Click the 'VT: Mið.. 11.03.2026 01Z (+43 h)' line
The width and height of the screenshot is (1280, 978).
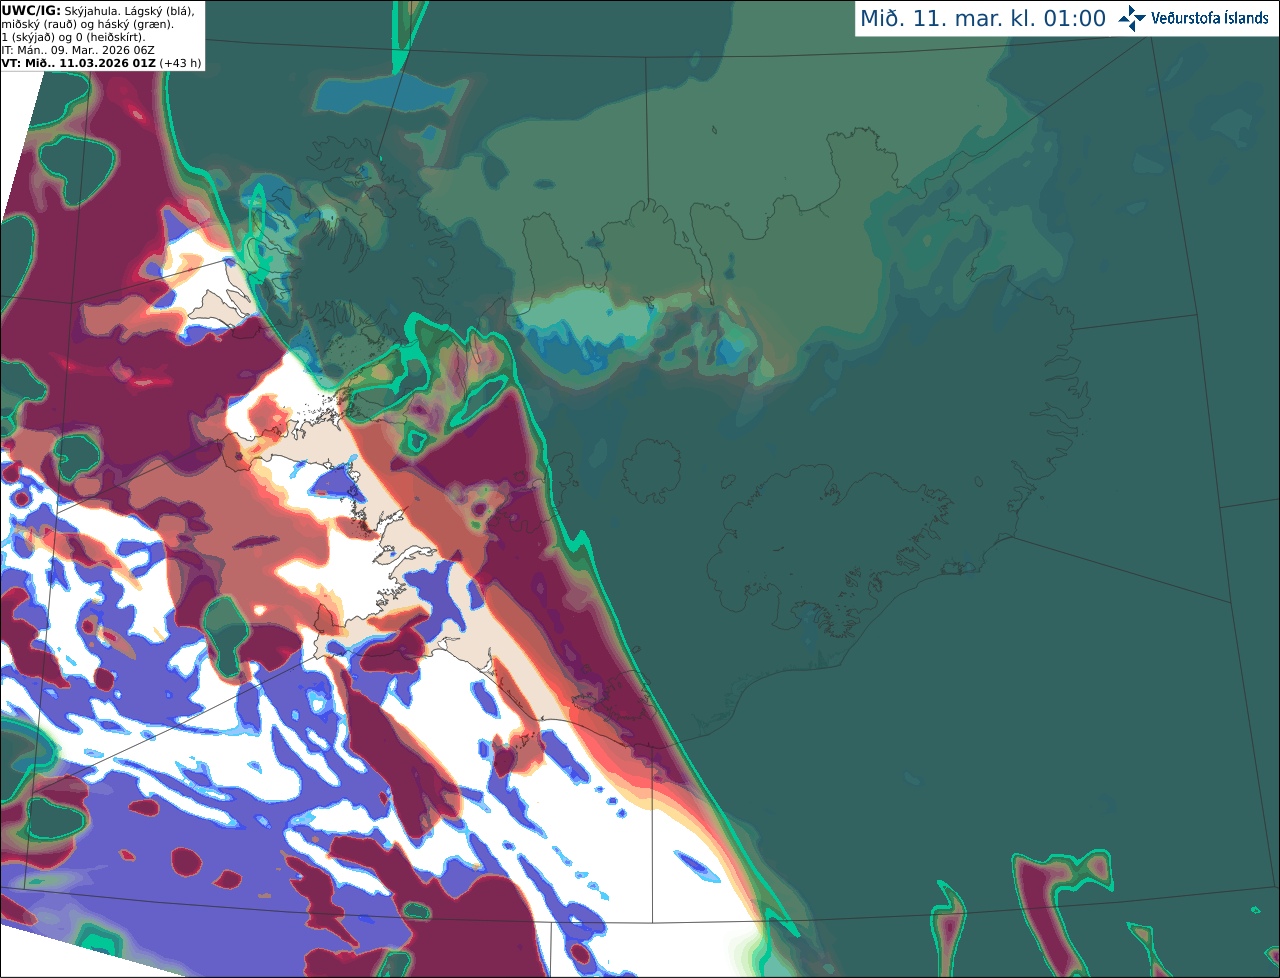(x=101, y=63)
